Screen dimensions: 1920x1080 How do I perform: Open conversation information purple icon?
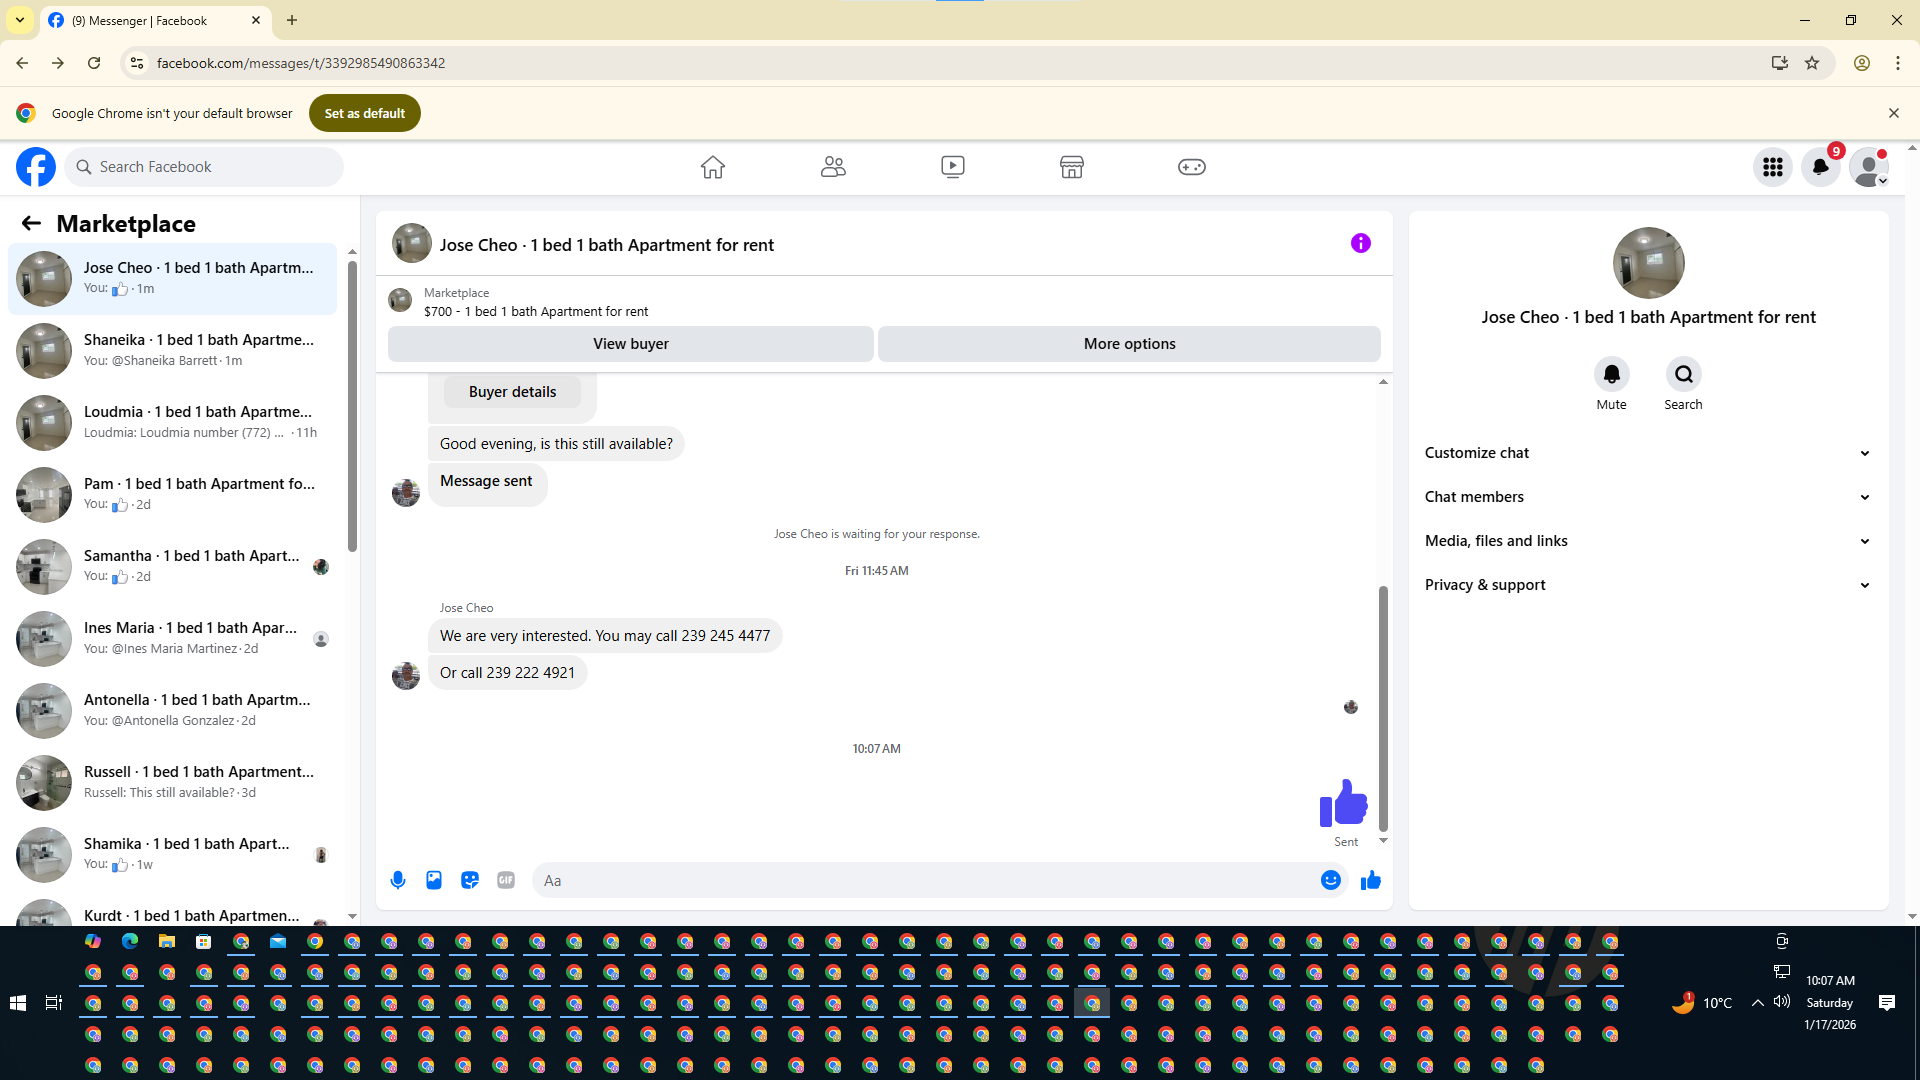[x=1360, y=243]
